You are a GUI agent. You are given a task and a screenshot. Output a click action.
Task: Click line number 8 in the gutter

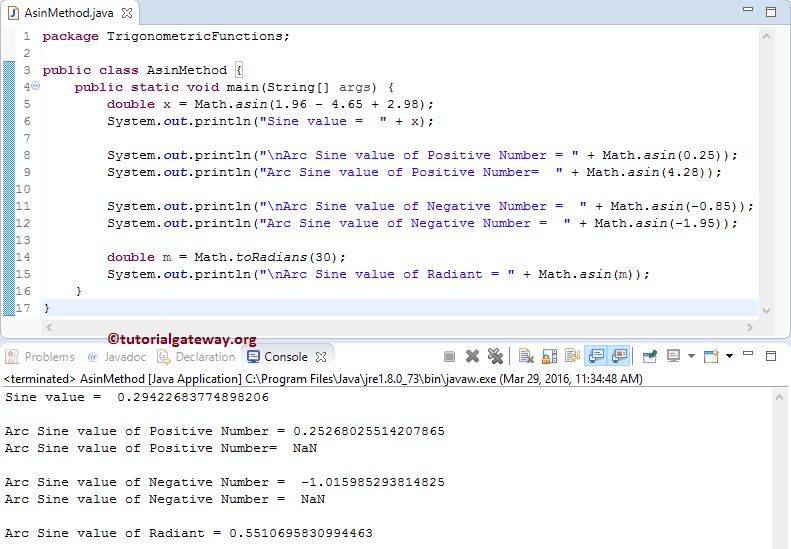click(x=27, y=155)
